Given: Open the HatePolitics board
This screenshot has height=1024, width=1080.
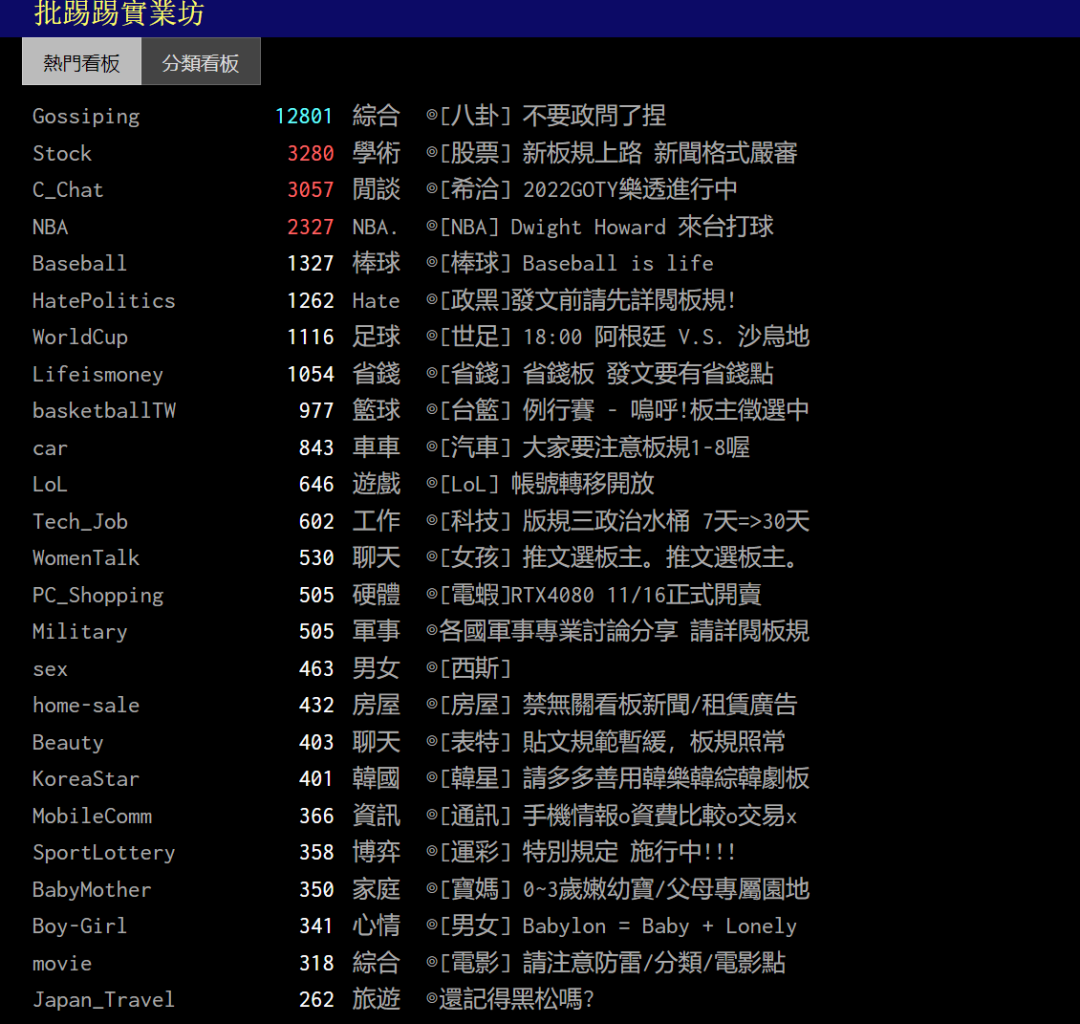Looking at the screenshot, I should point(103,300).
